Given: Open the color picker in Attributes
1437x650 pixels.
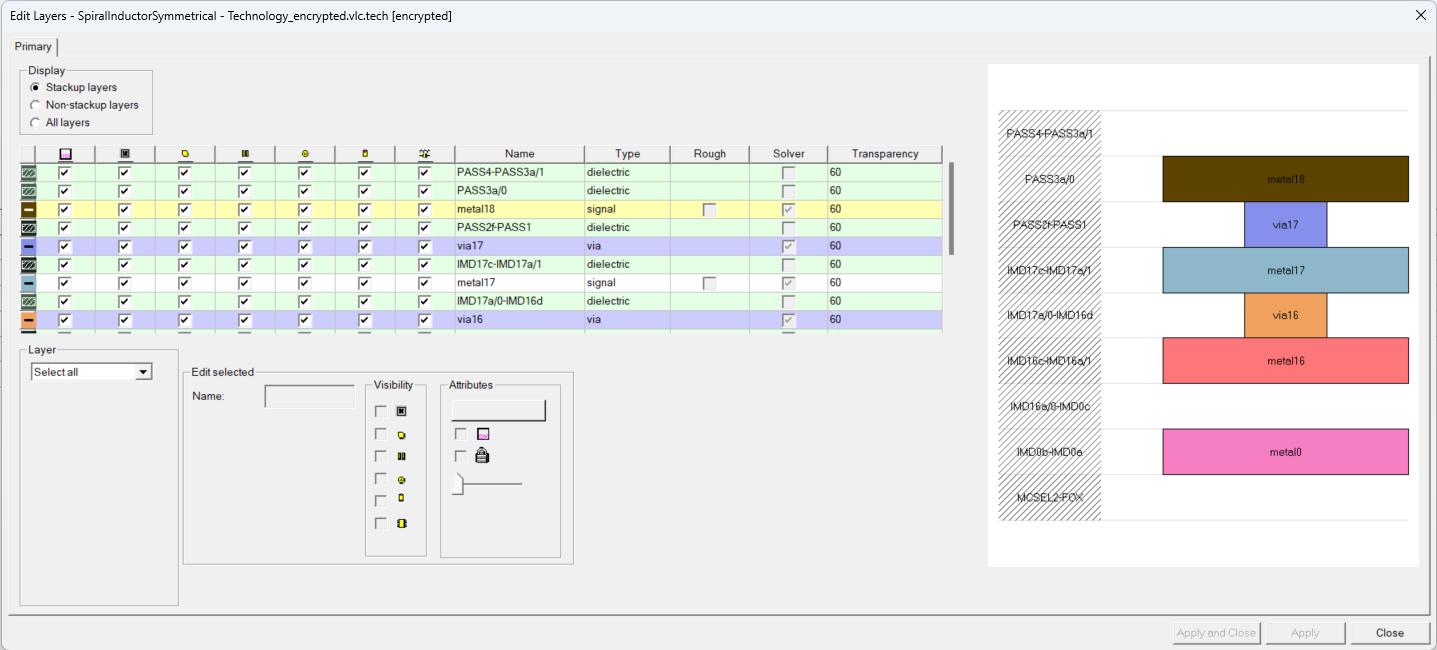Looking at the screenshot, I should click(x=500, y=410).
